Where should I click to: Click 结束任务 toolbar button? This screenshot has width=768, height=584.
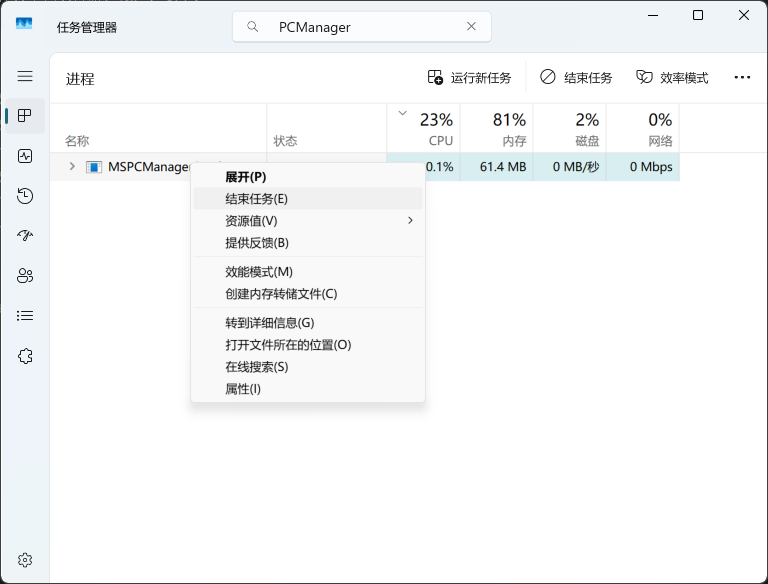tap(576, 78)
